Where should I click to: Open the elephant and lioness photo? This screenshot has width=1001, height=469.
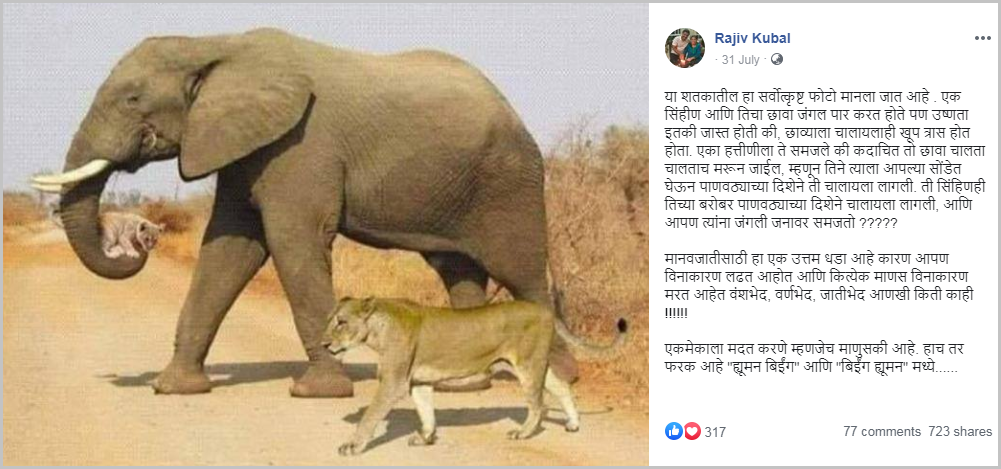[326, 234]
